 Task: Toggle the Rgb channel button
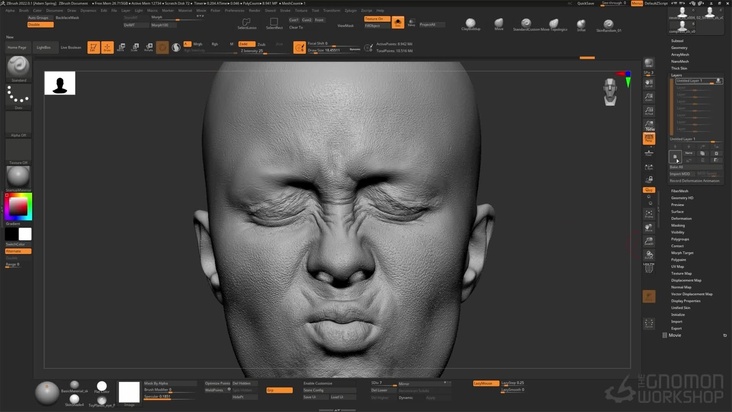(x=215, y=44)
